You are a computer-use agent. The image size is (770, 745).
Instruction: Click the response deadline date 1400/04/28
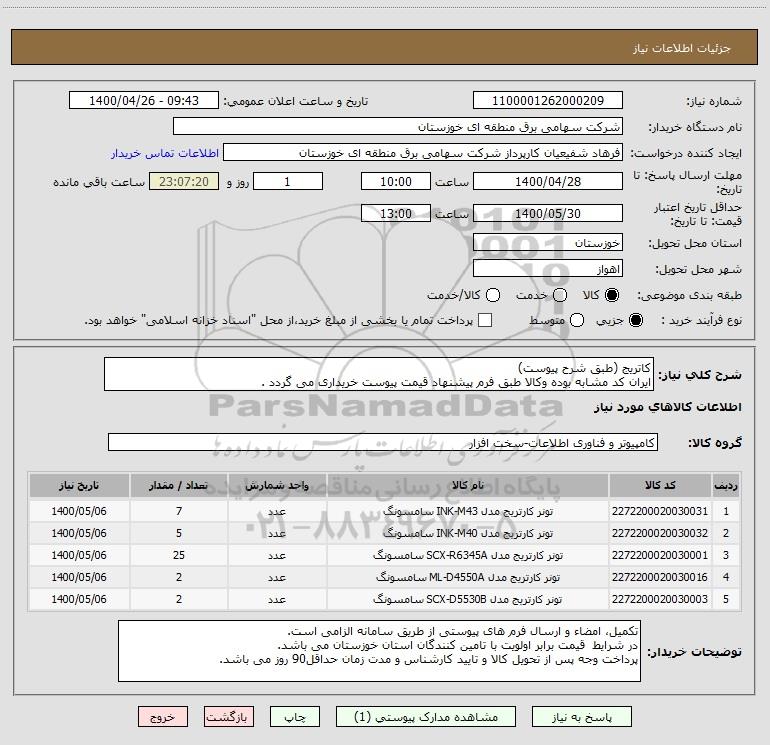[548, 181]
